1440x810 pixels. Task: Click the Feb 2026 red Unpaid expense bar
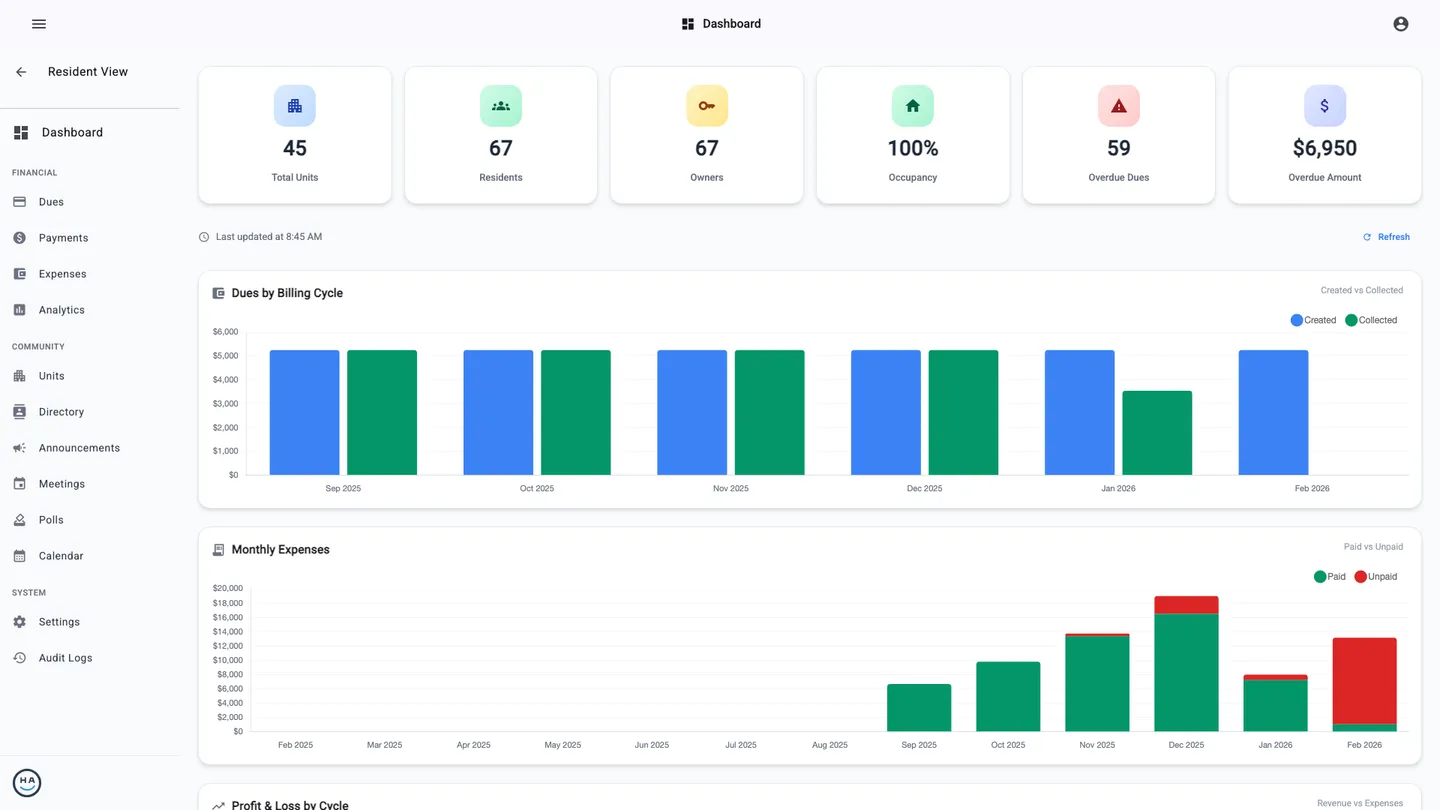(1364, 681)
